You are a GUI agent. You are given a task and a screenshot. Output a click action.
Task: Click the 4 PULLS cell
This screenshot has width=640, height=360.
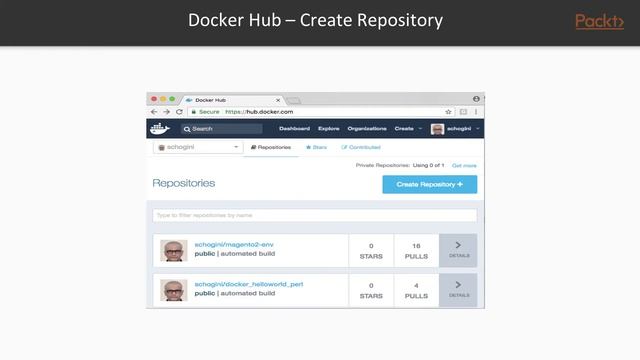(x=416, y=290)
